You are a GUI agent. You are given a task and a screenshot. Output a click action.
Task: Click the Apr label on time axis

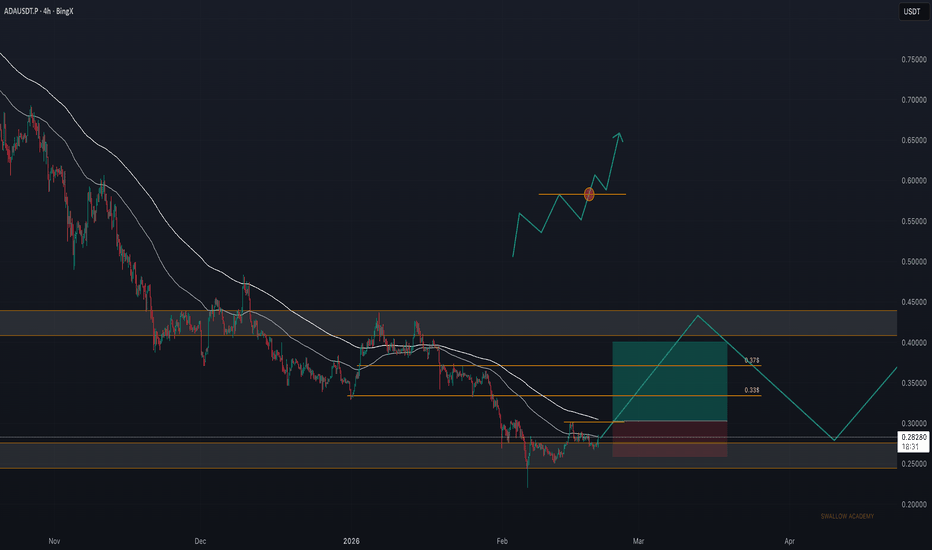tap(790, 539)
